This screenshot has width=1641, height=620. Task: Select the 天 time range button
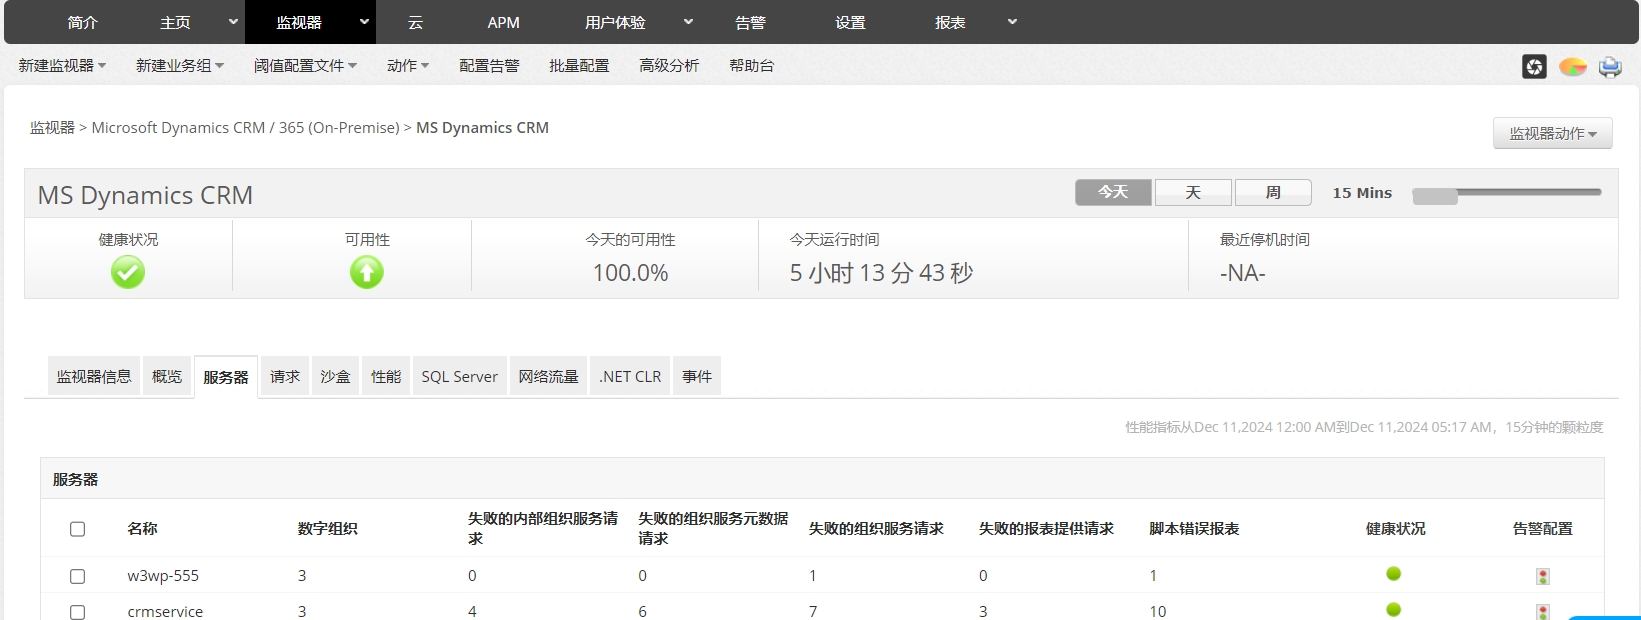tap(1193, 192)
